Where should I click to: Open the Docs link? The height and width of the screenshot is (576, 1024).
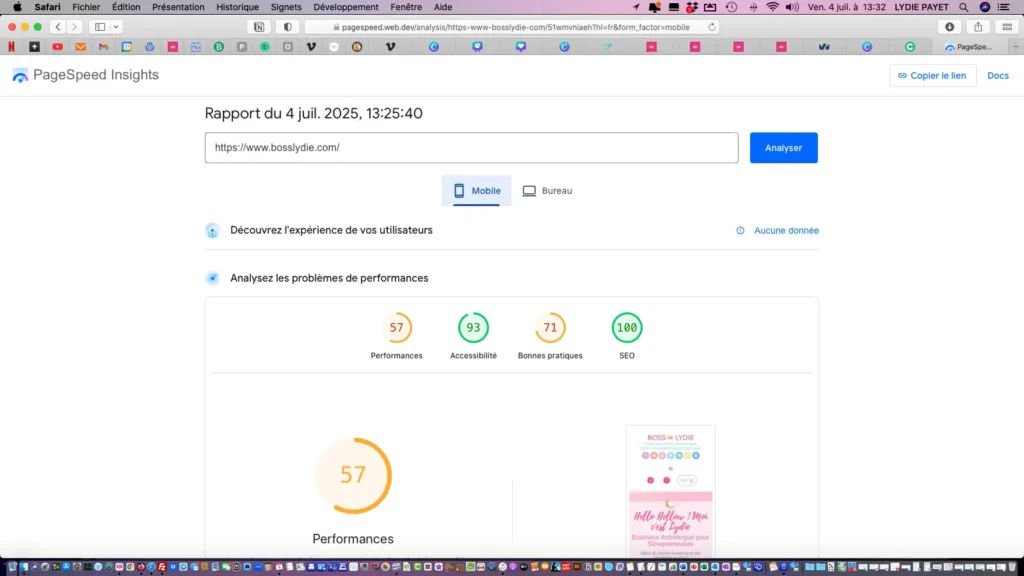coord(997,76)
